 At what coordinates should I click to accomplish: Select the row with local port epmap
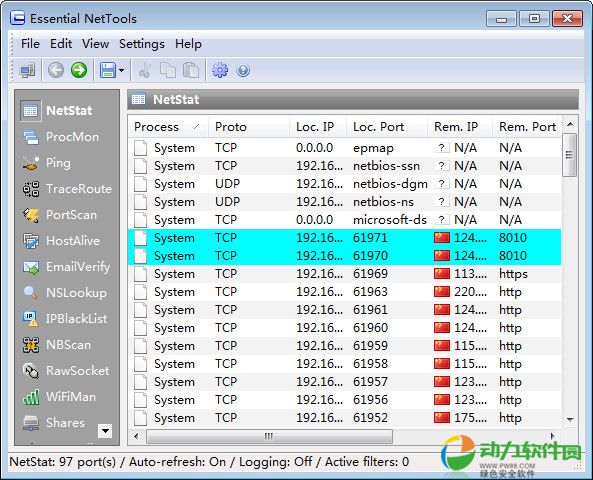coord(345,148)
